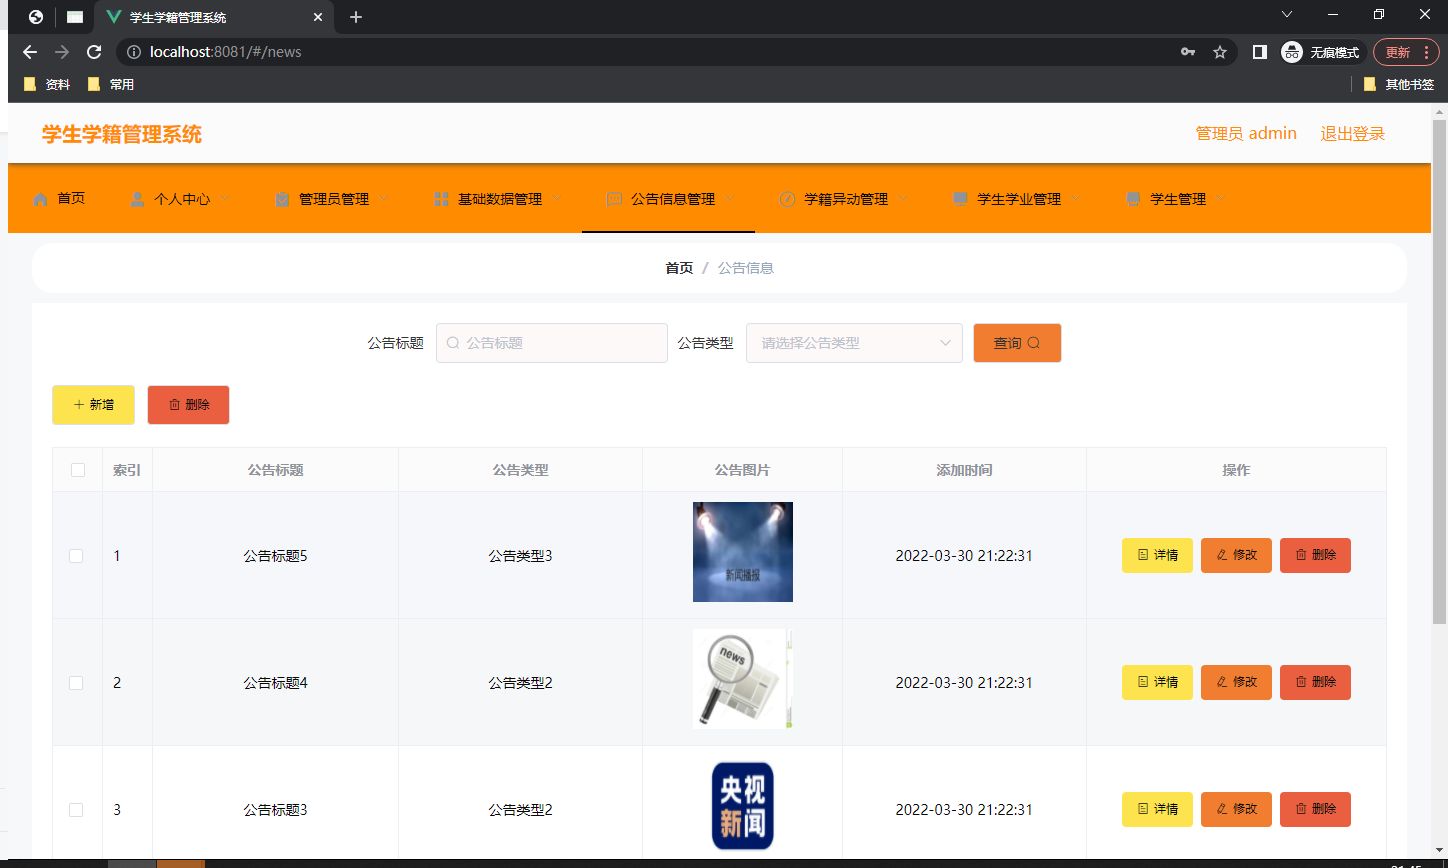Expand the 个人中心 menu arrow
This screenshot has width=1448, height=868.
[x=225, y=198]
